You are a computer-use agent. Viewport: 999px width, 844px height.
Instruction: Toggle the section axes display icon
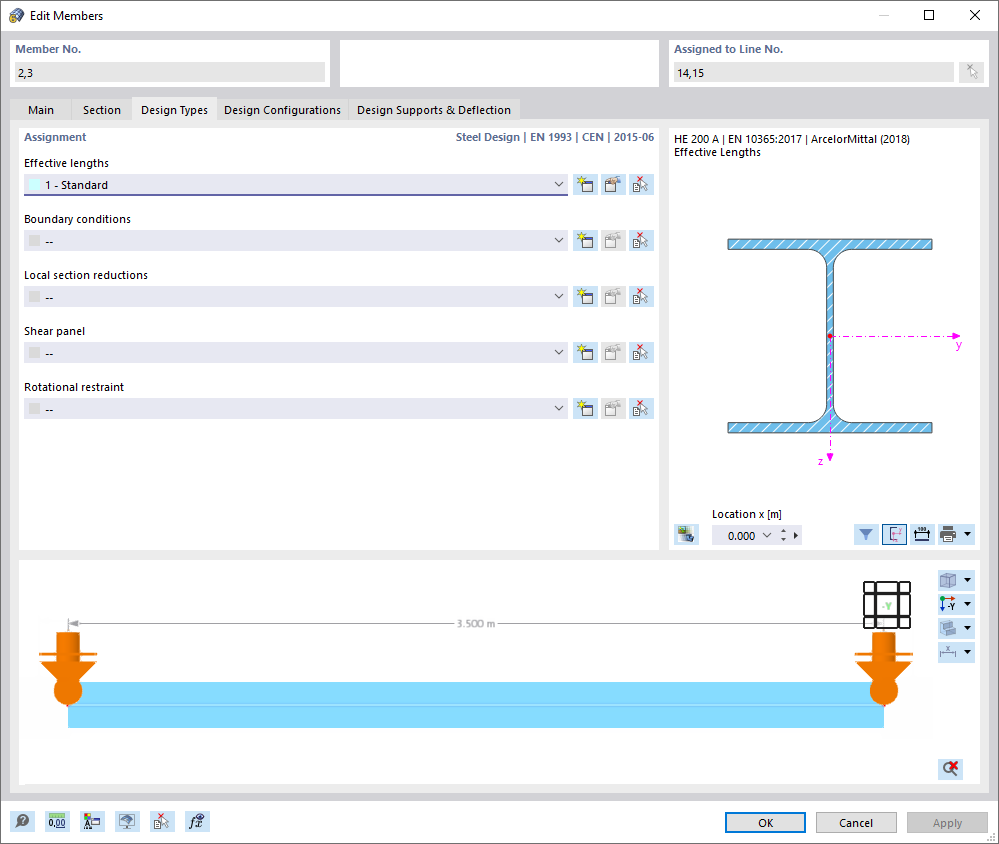tap(894, 534)
